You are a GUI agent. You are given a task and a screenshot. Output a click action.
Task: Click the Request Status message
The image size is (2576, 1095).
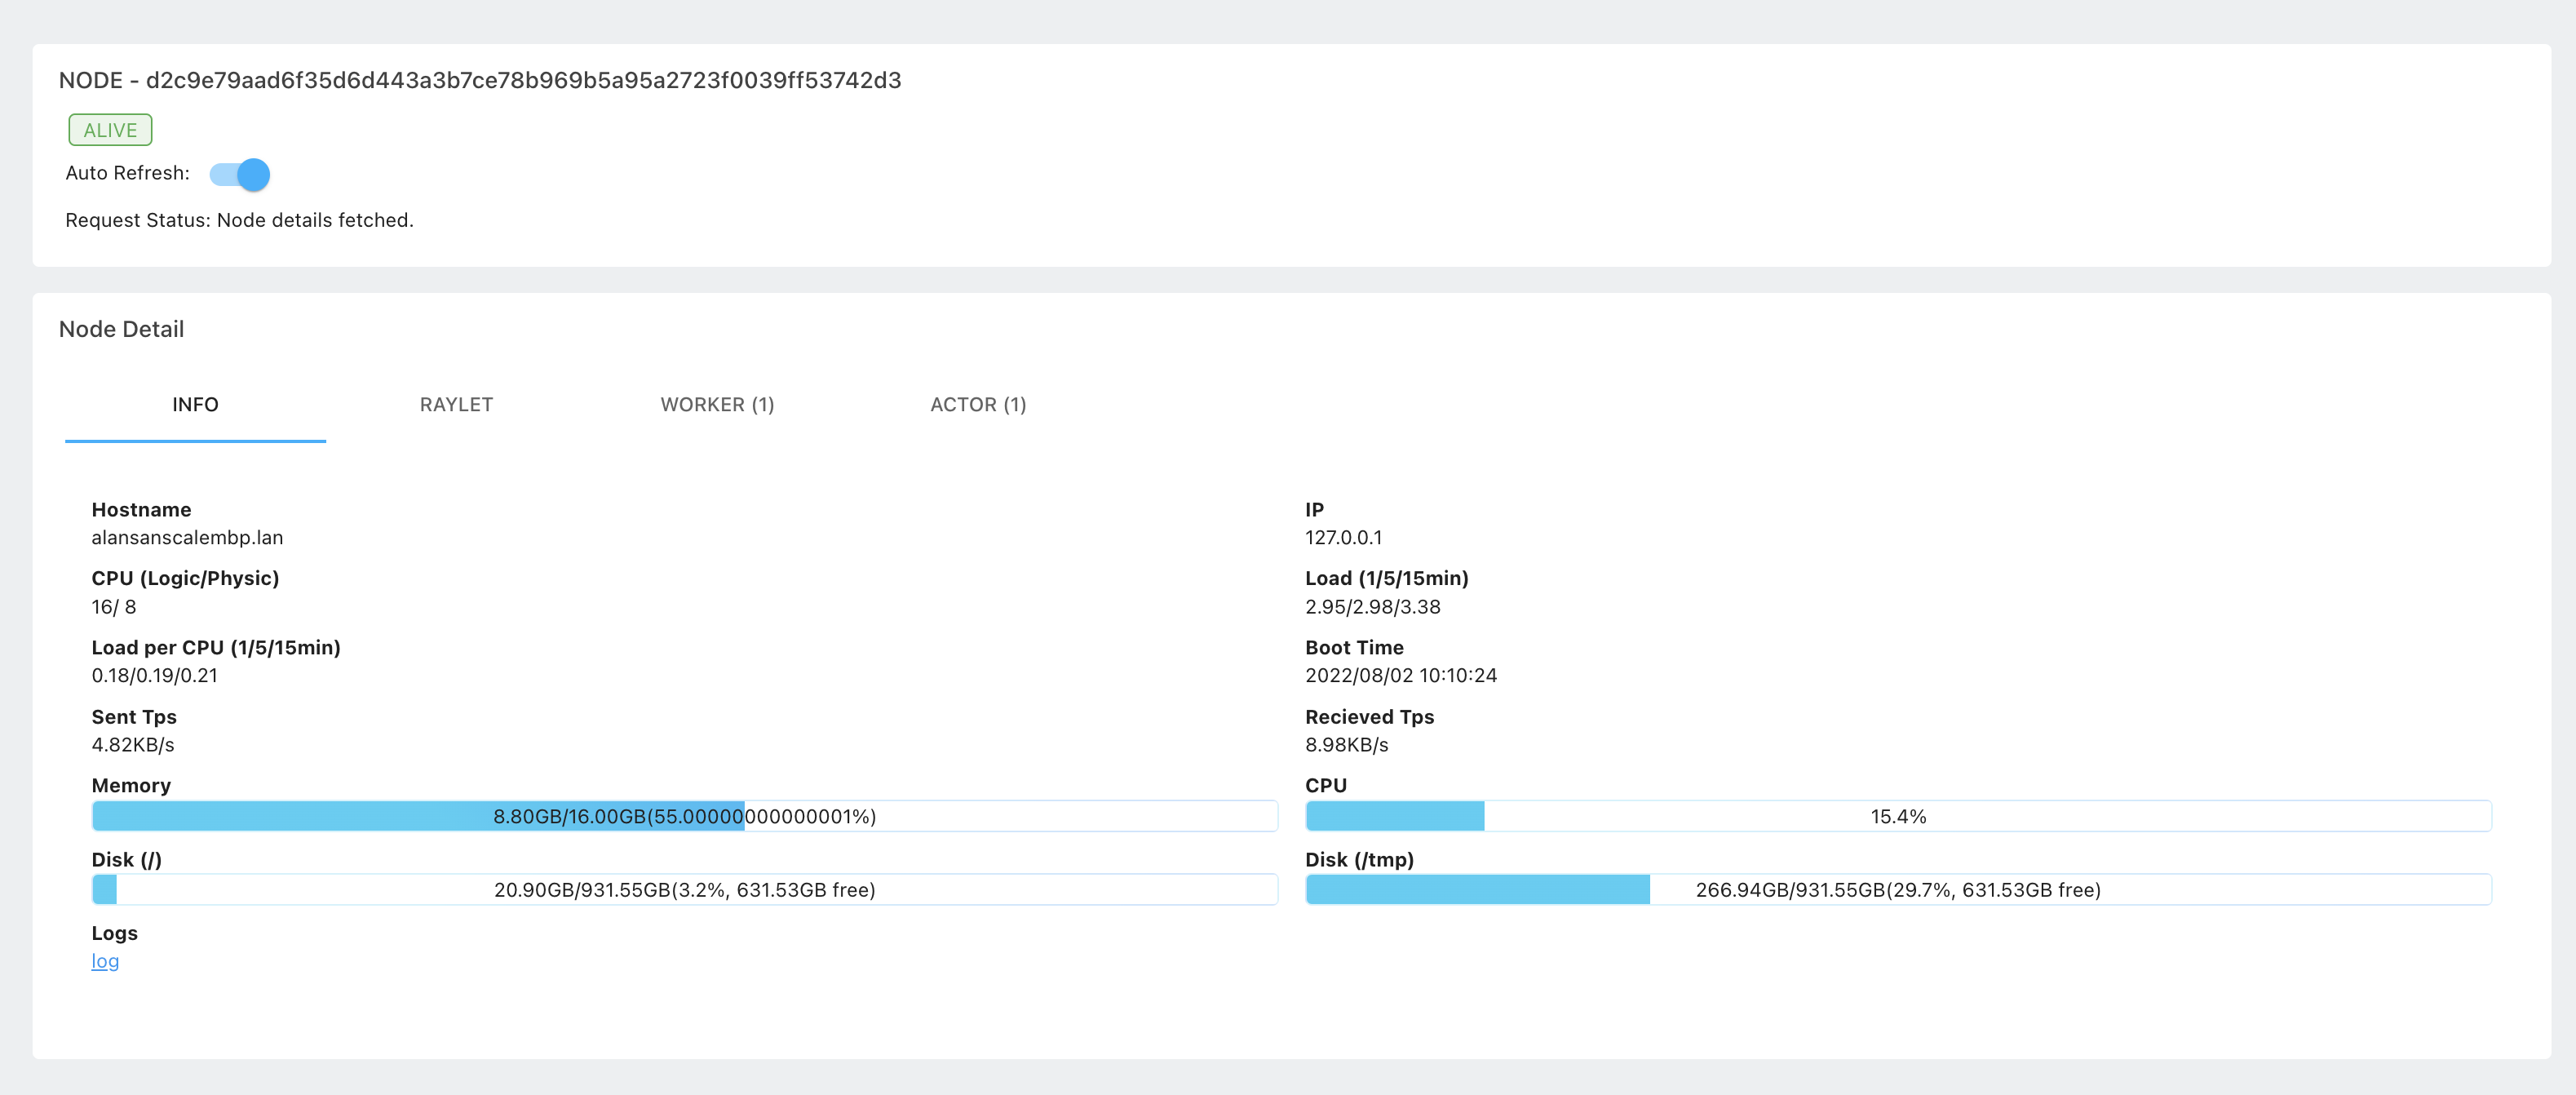tap(239, 220)
